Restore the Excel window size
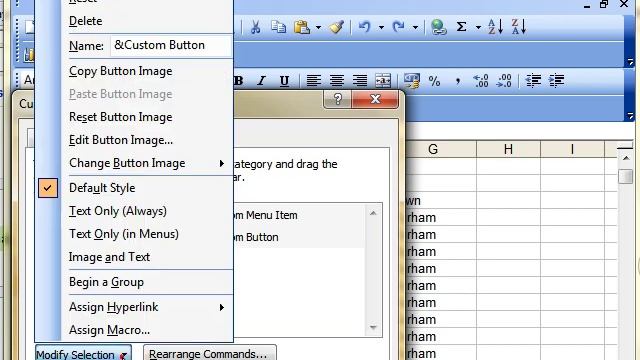640x360 pixels. 604,4
